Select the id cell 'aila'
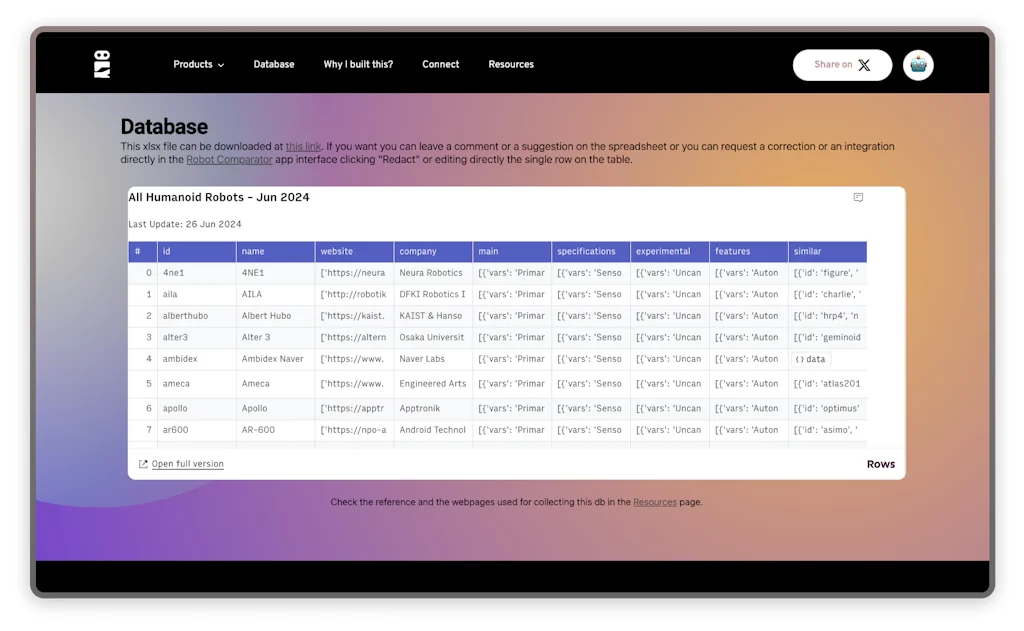1024x631 pixels. (x=197, y=295)
